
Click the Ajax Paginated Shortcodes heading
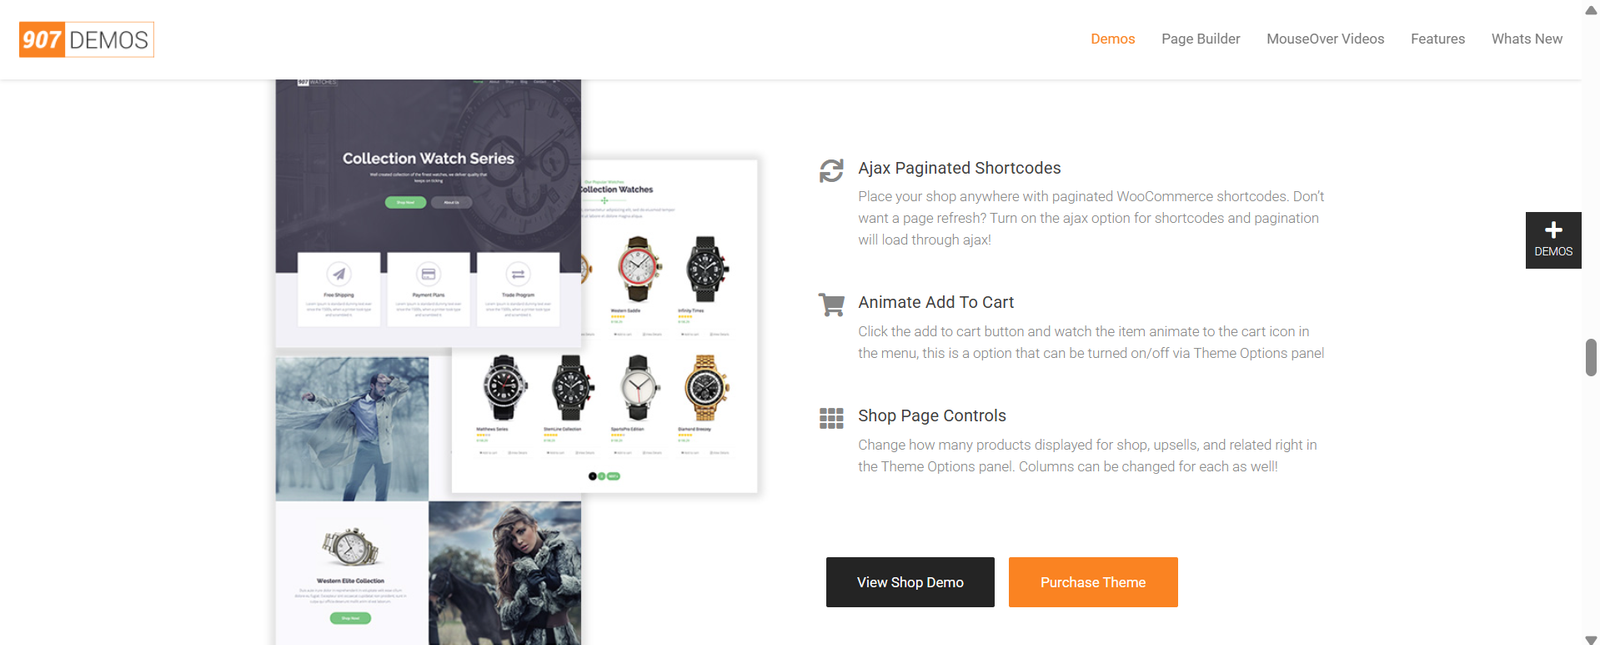point(959,168)
